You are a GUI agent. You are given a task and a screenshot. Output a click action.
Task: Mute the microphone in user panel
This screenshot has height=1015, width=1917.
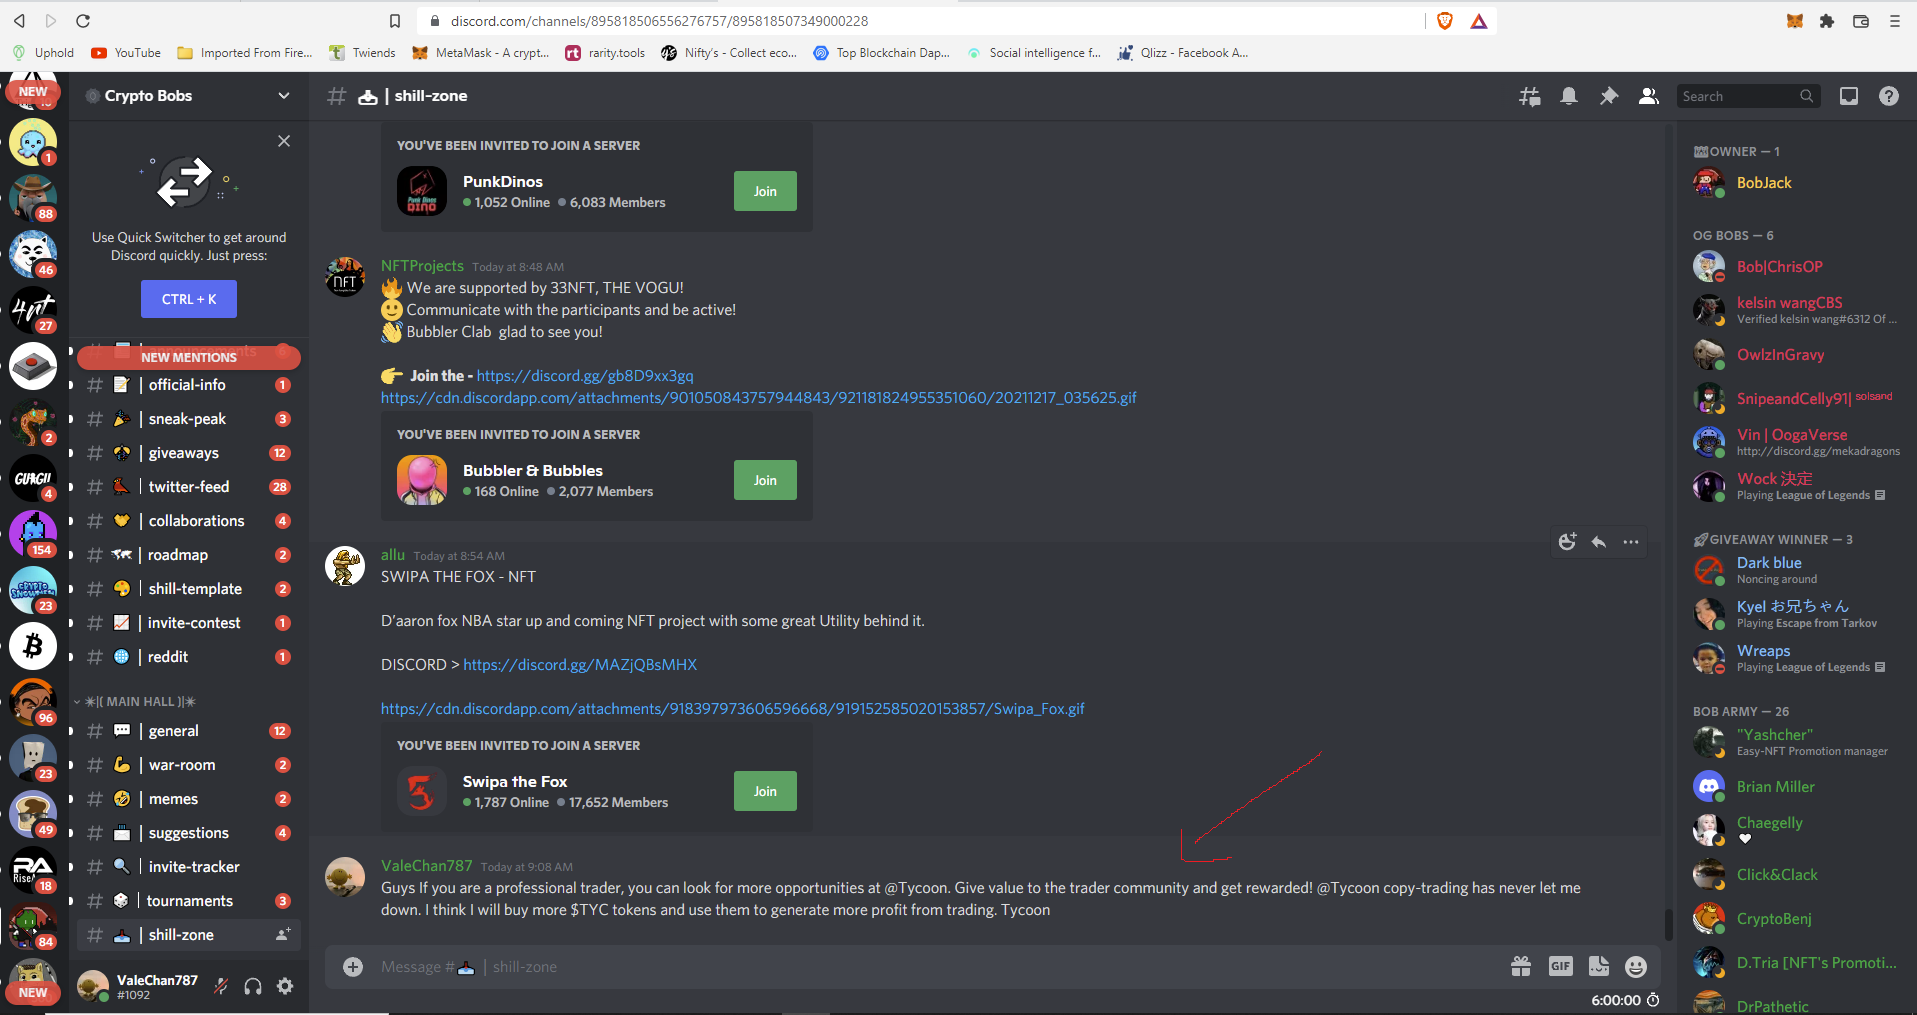tap(221, 987)
